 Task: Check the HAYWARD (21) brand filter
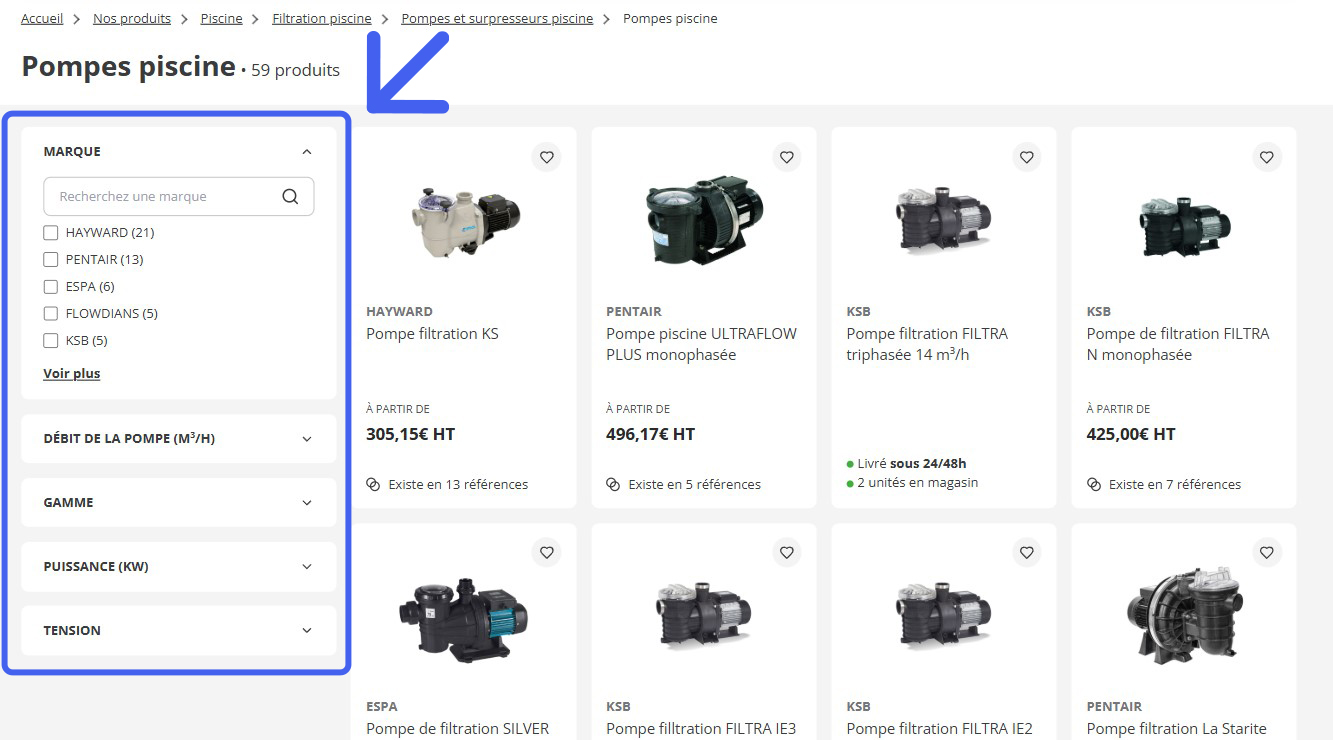51,233
